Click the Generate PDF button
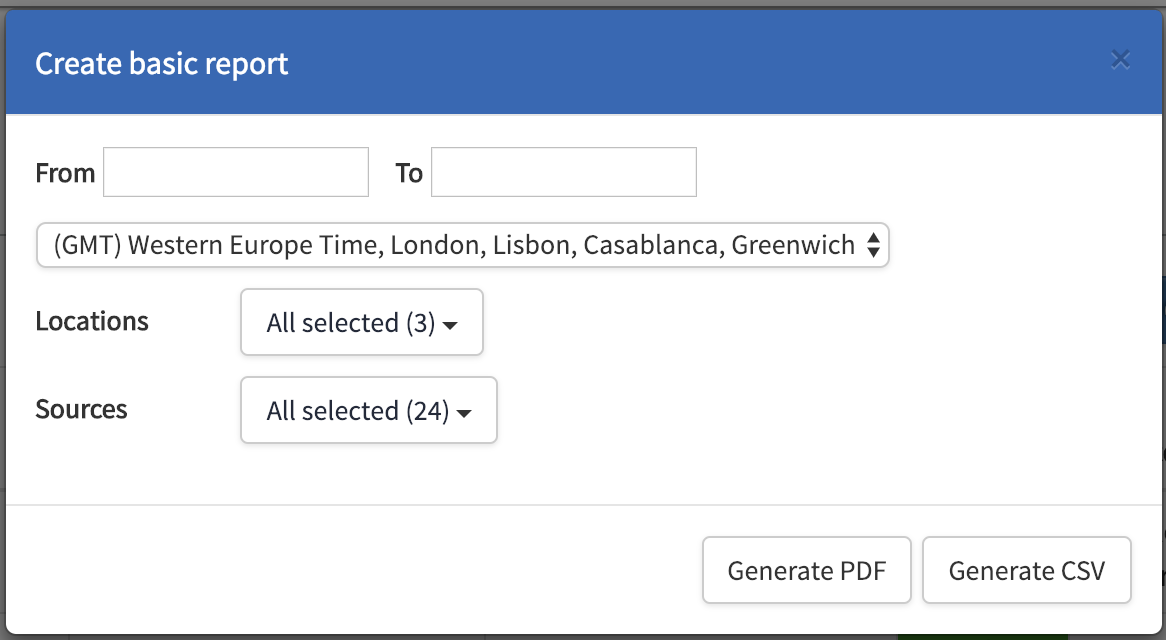Viewport: 1166px width, 640px height. click(806, 570)
